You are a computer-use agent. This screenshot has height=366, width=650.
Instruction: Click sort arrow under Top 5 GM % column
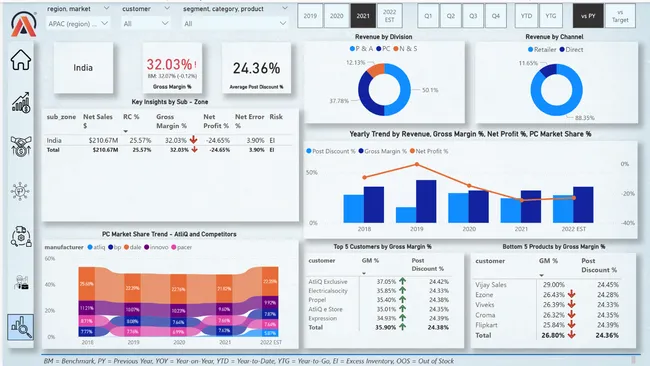(x=364, y=273)
